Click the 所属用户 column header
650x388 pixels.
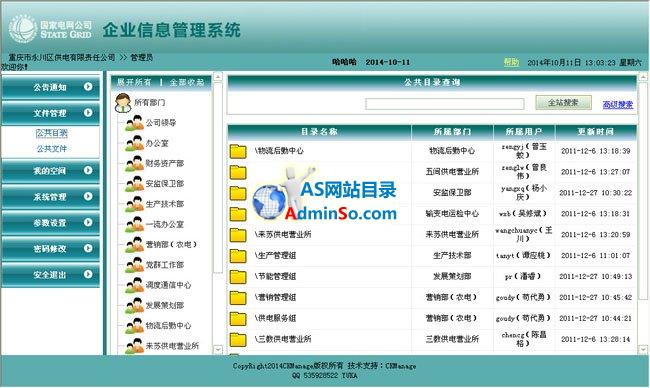coord(524,132)
